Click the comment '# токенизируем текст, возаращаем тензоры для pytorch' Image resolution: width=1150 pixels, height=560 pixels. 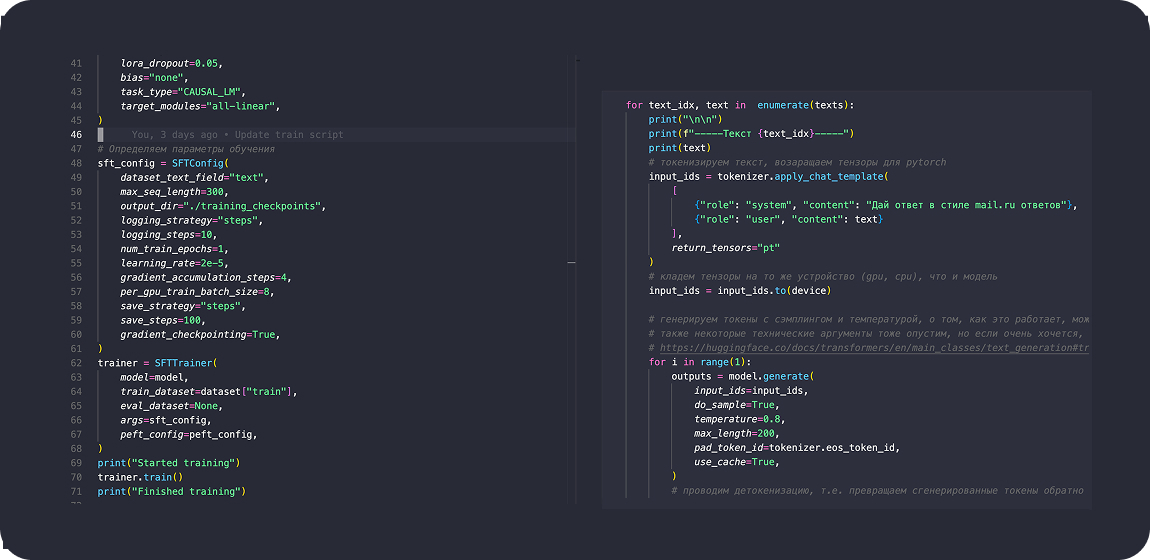[797, 162]
